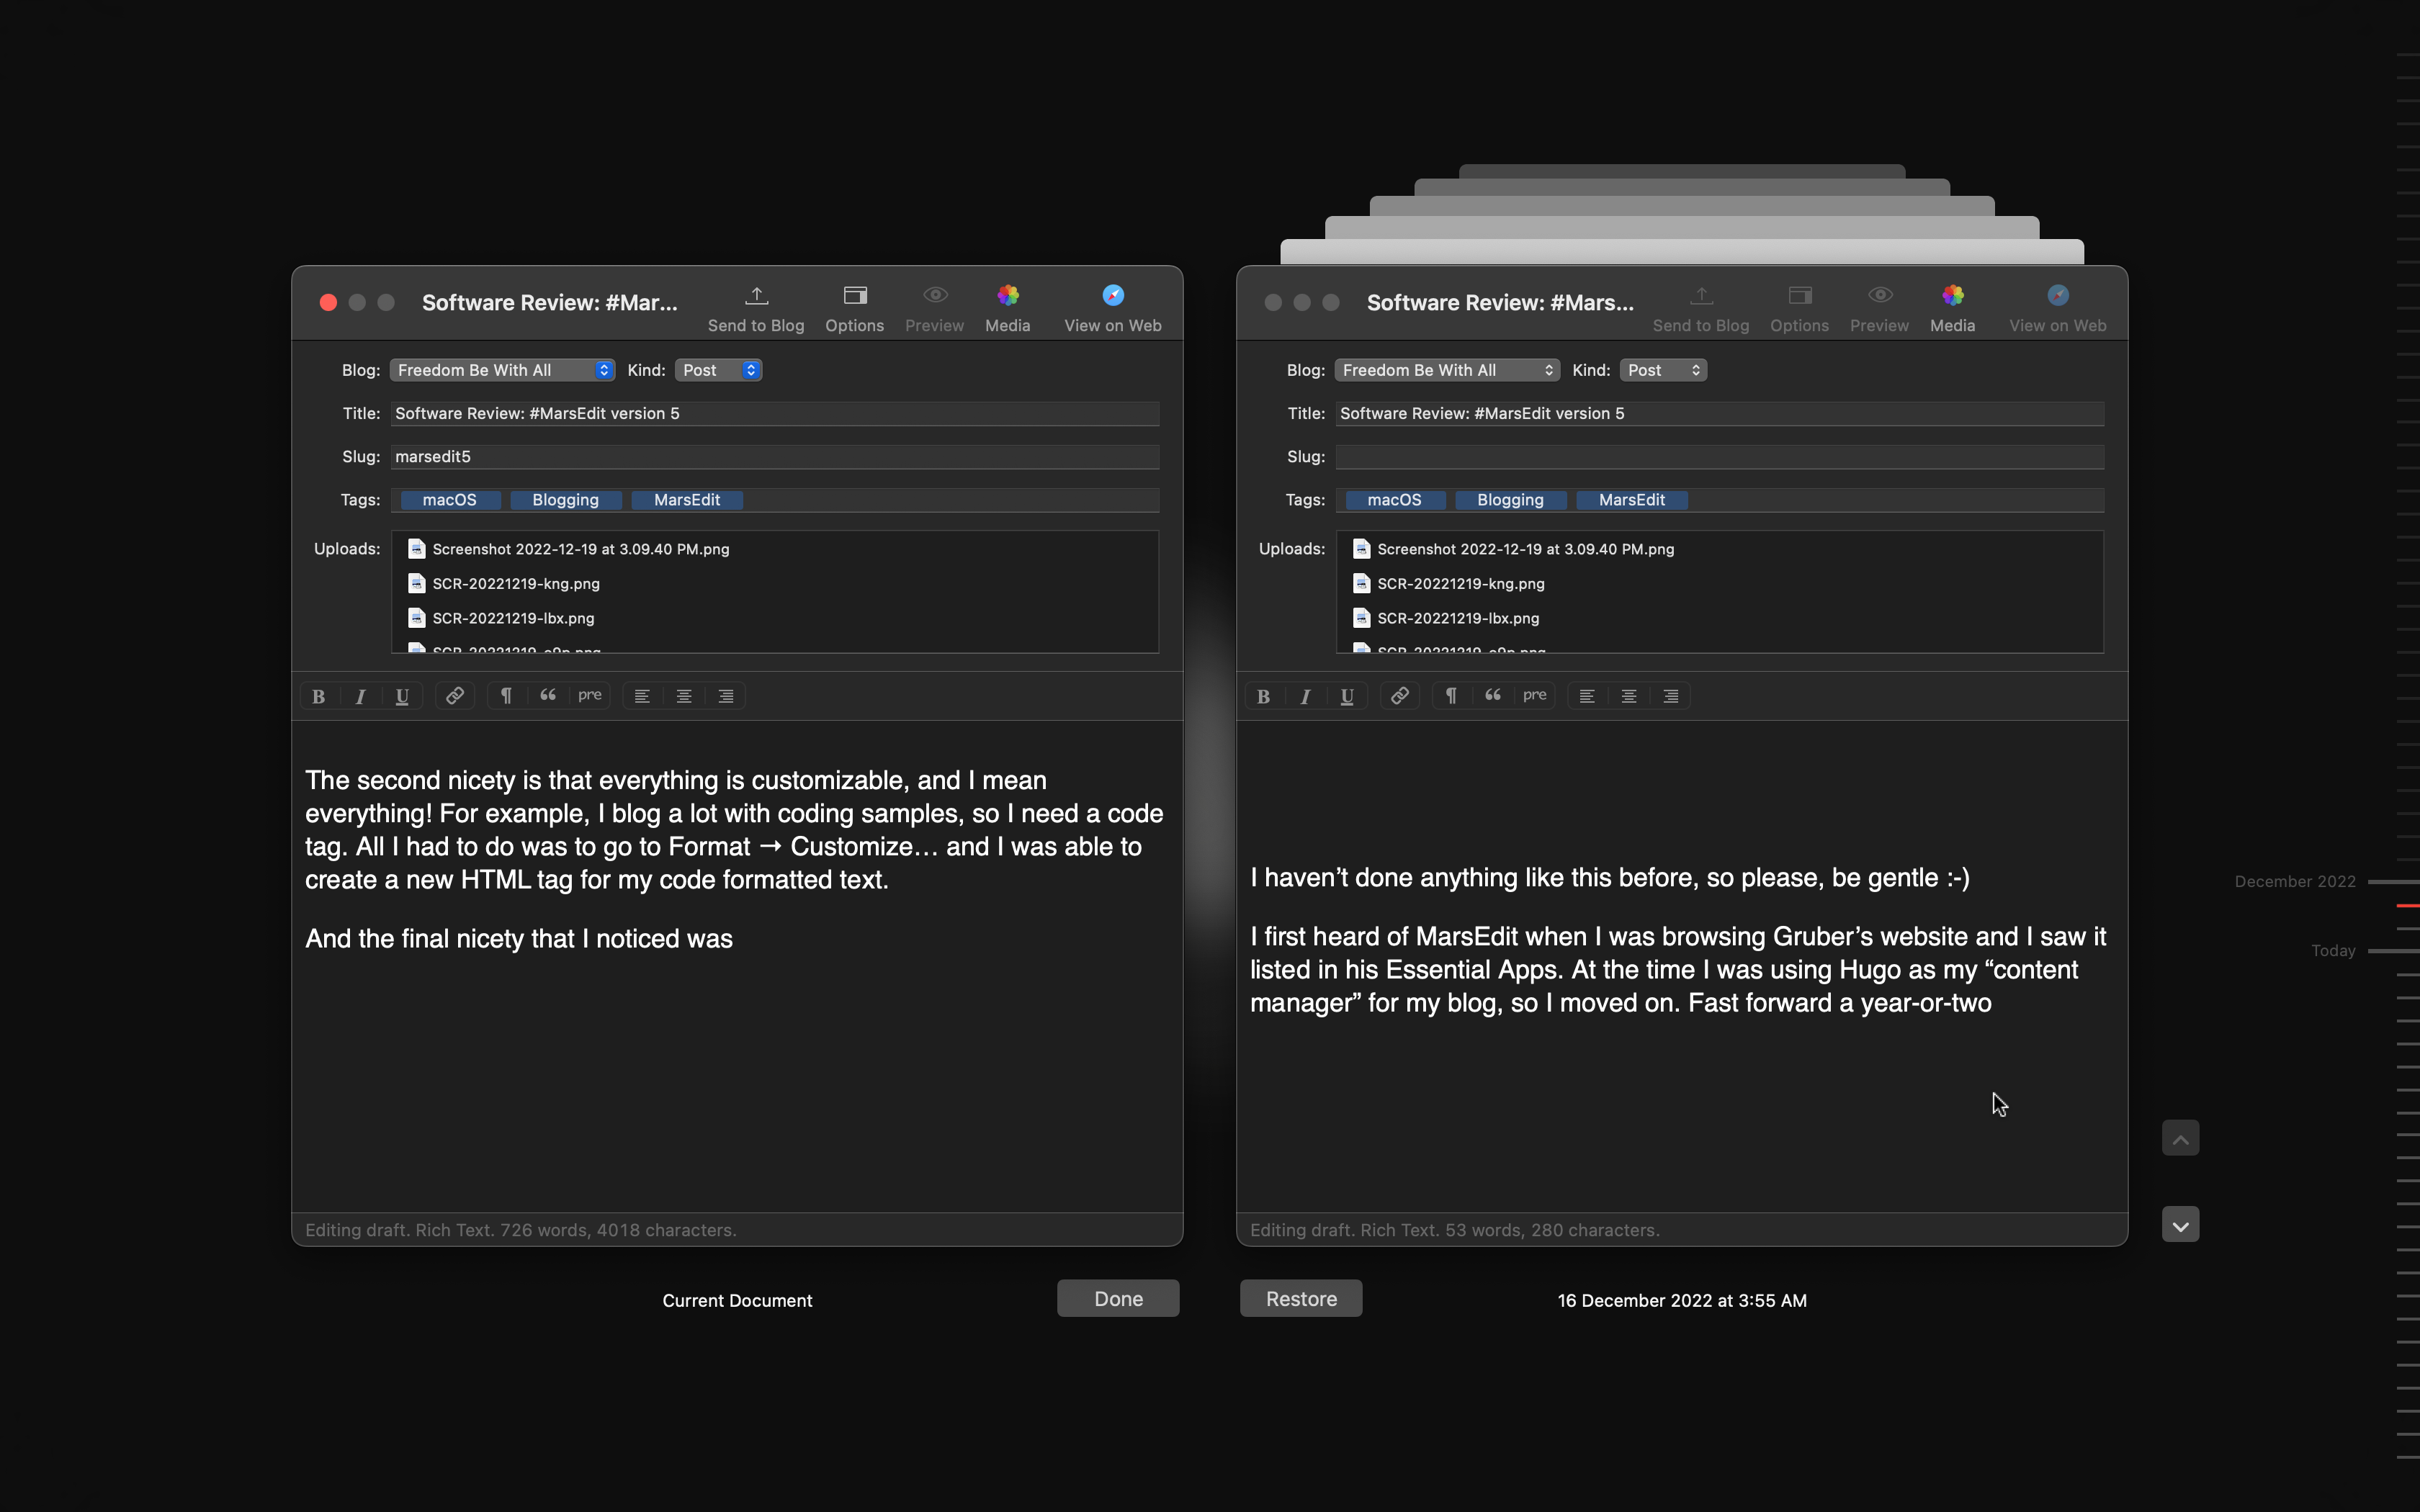Screen dimensions: 2420x1512
Task: Select Screenshot 2022-12-19 upload in backup version
Action: click(1513, 549)
